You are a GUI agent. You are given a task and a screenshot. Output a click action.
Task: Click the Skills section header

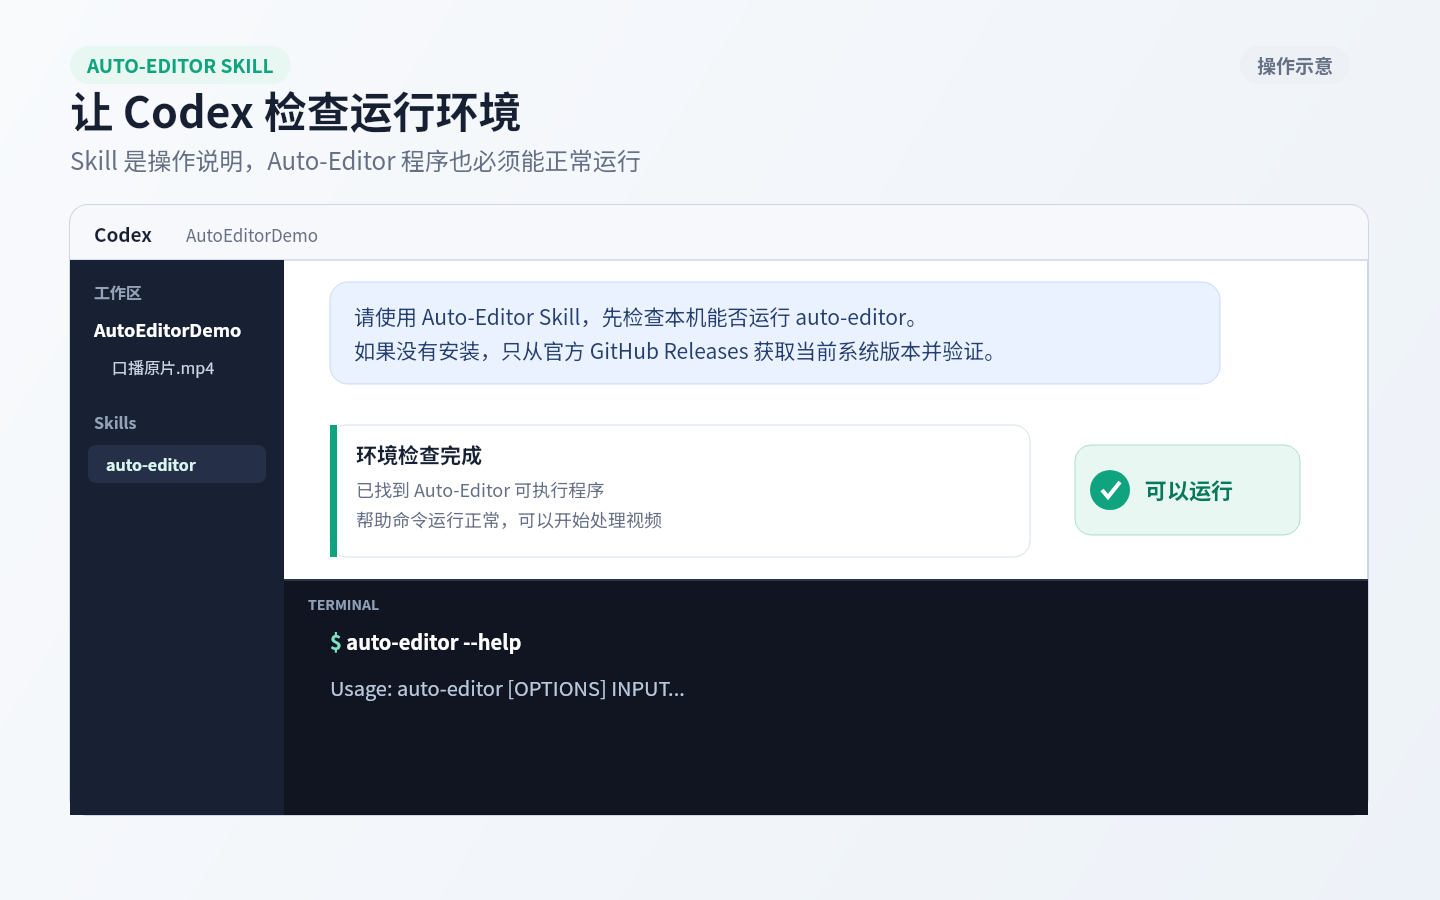(115, 423)
